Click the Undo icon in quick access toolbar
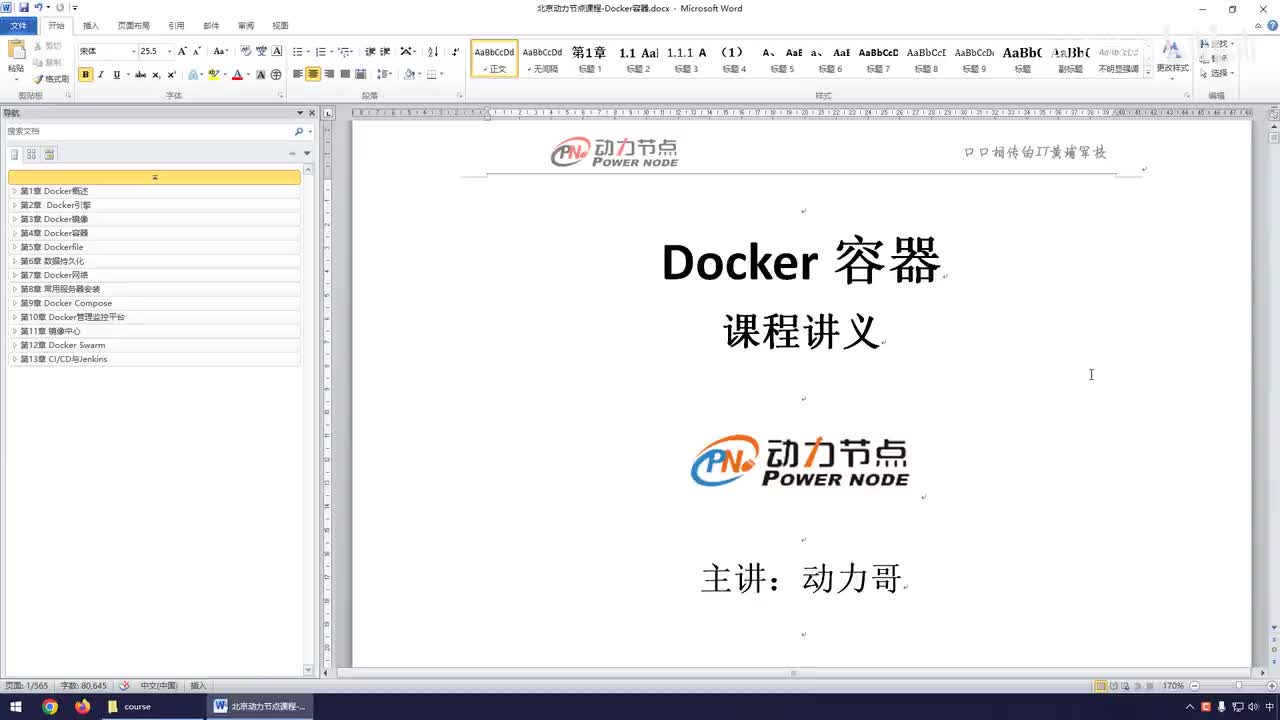Viewport: 1280px width, 720px height. (x=38, y=8)
